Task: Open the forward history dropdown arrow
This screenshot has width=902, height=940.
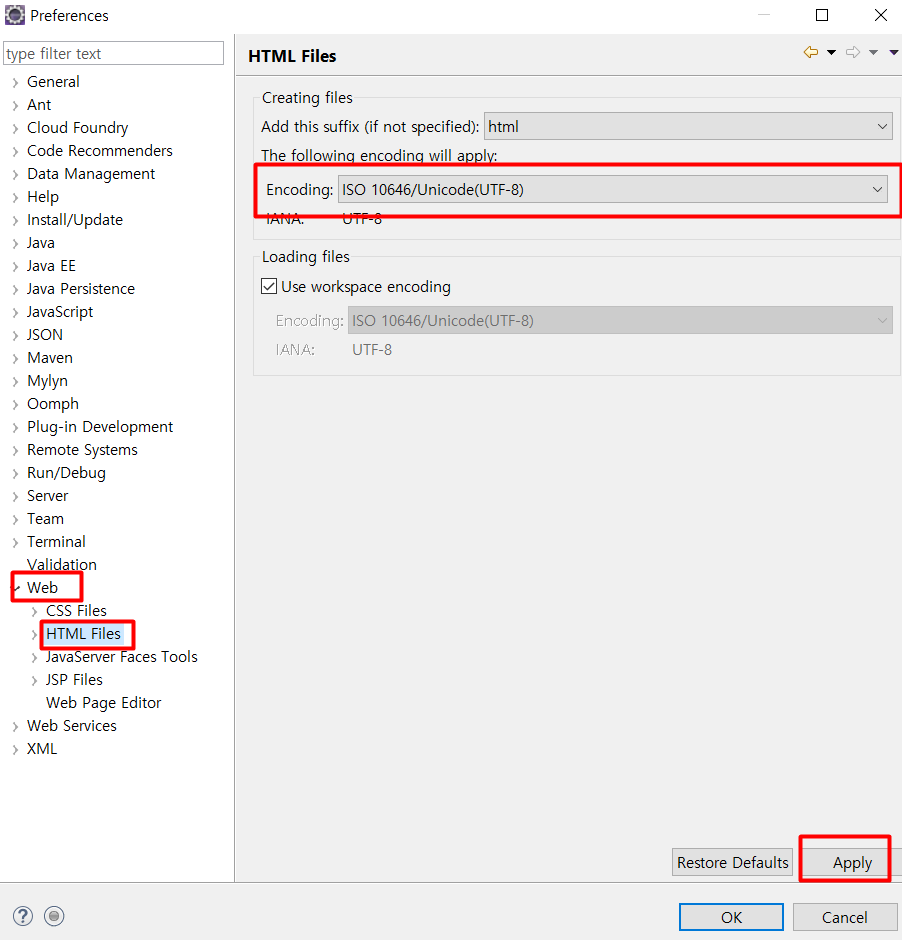Action: [874, 53]
